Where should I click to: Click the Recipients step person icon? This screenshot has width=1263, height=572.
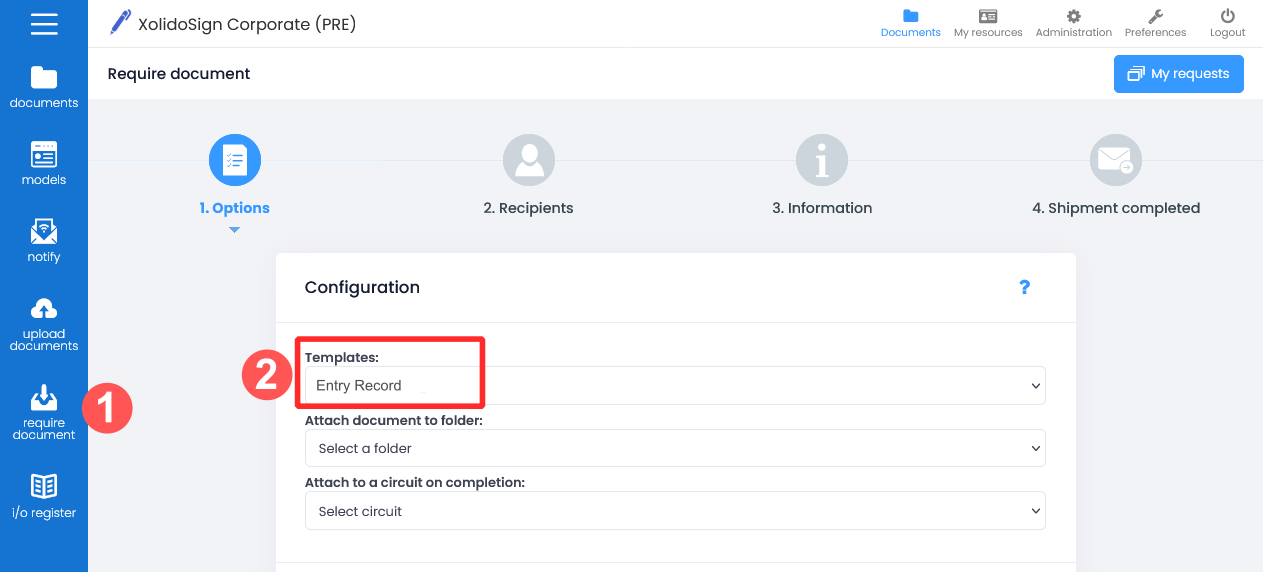point(528,160)
